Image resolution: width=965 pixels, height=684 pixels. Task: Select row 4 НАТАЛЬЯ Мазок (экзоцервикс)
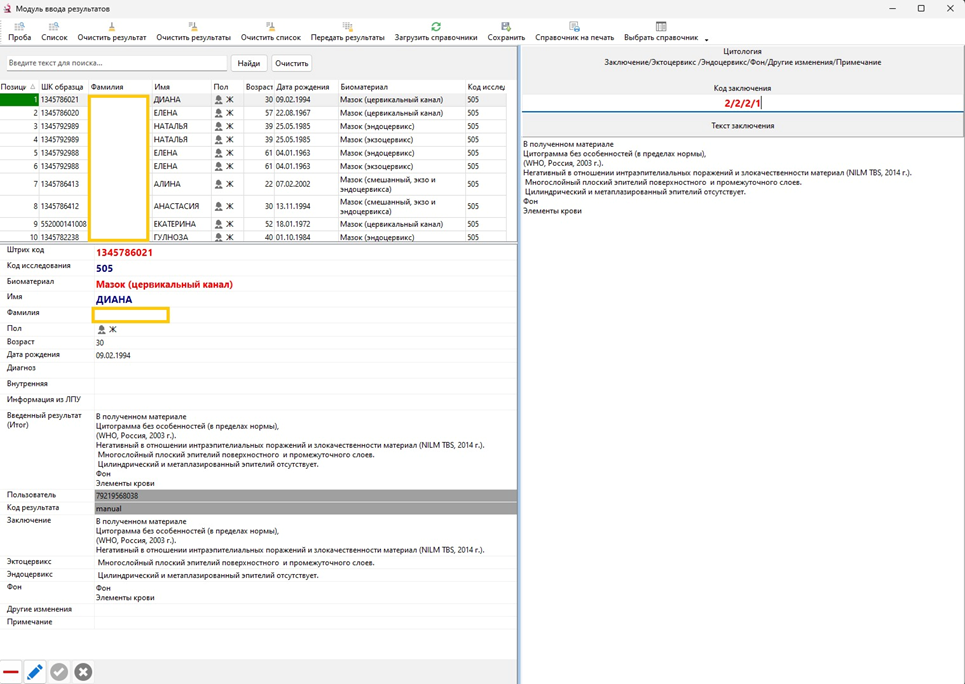click(254, 140)
